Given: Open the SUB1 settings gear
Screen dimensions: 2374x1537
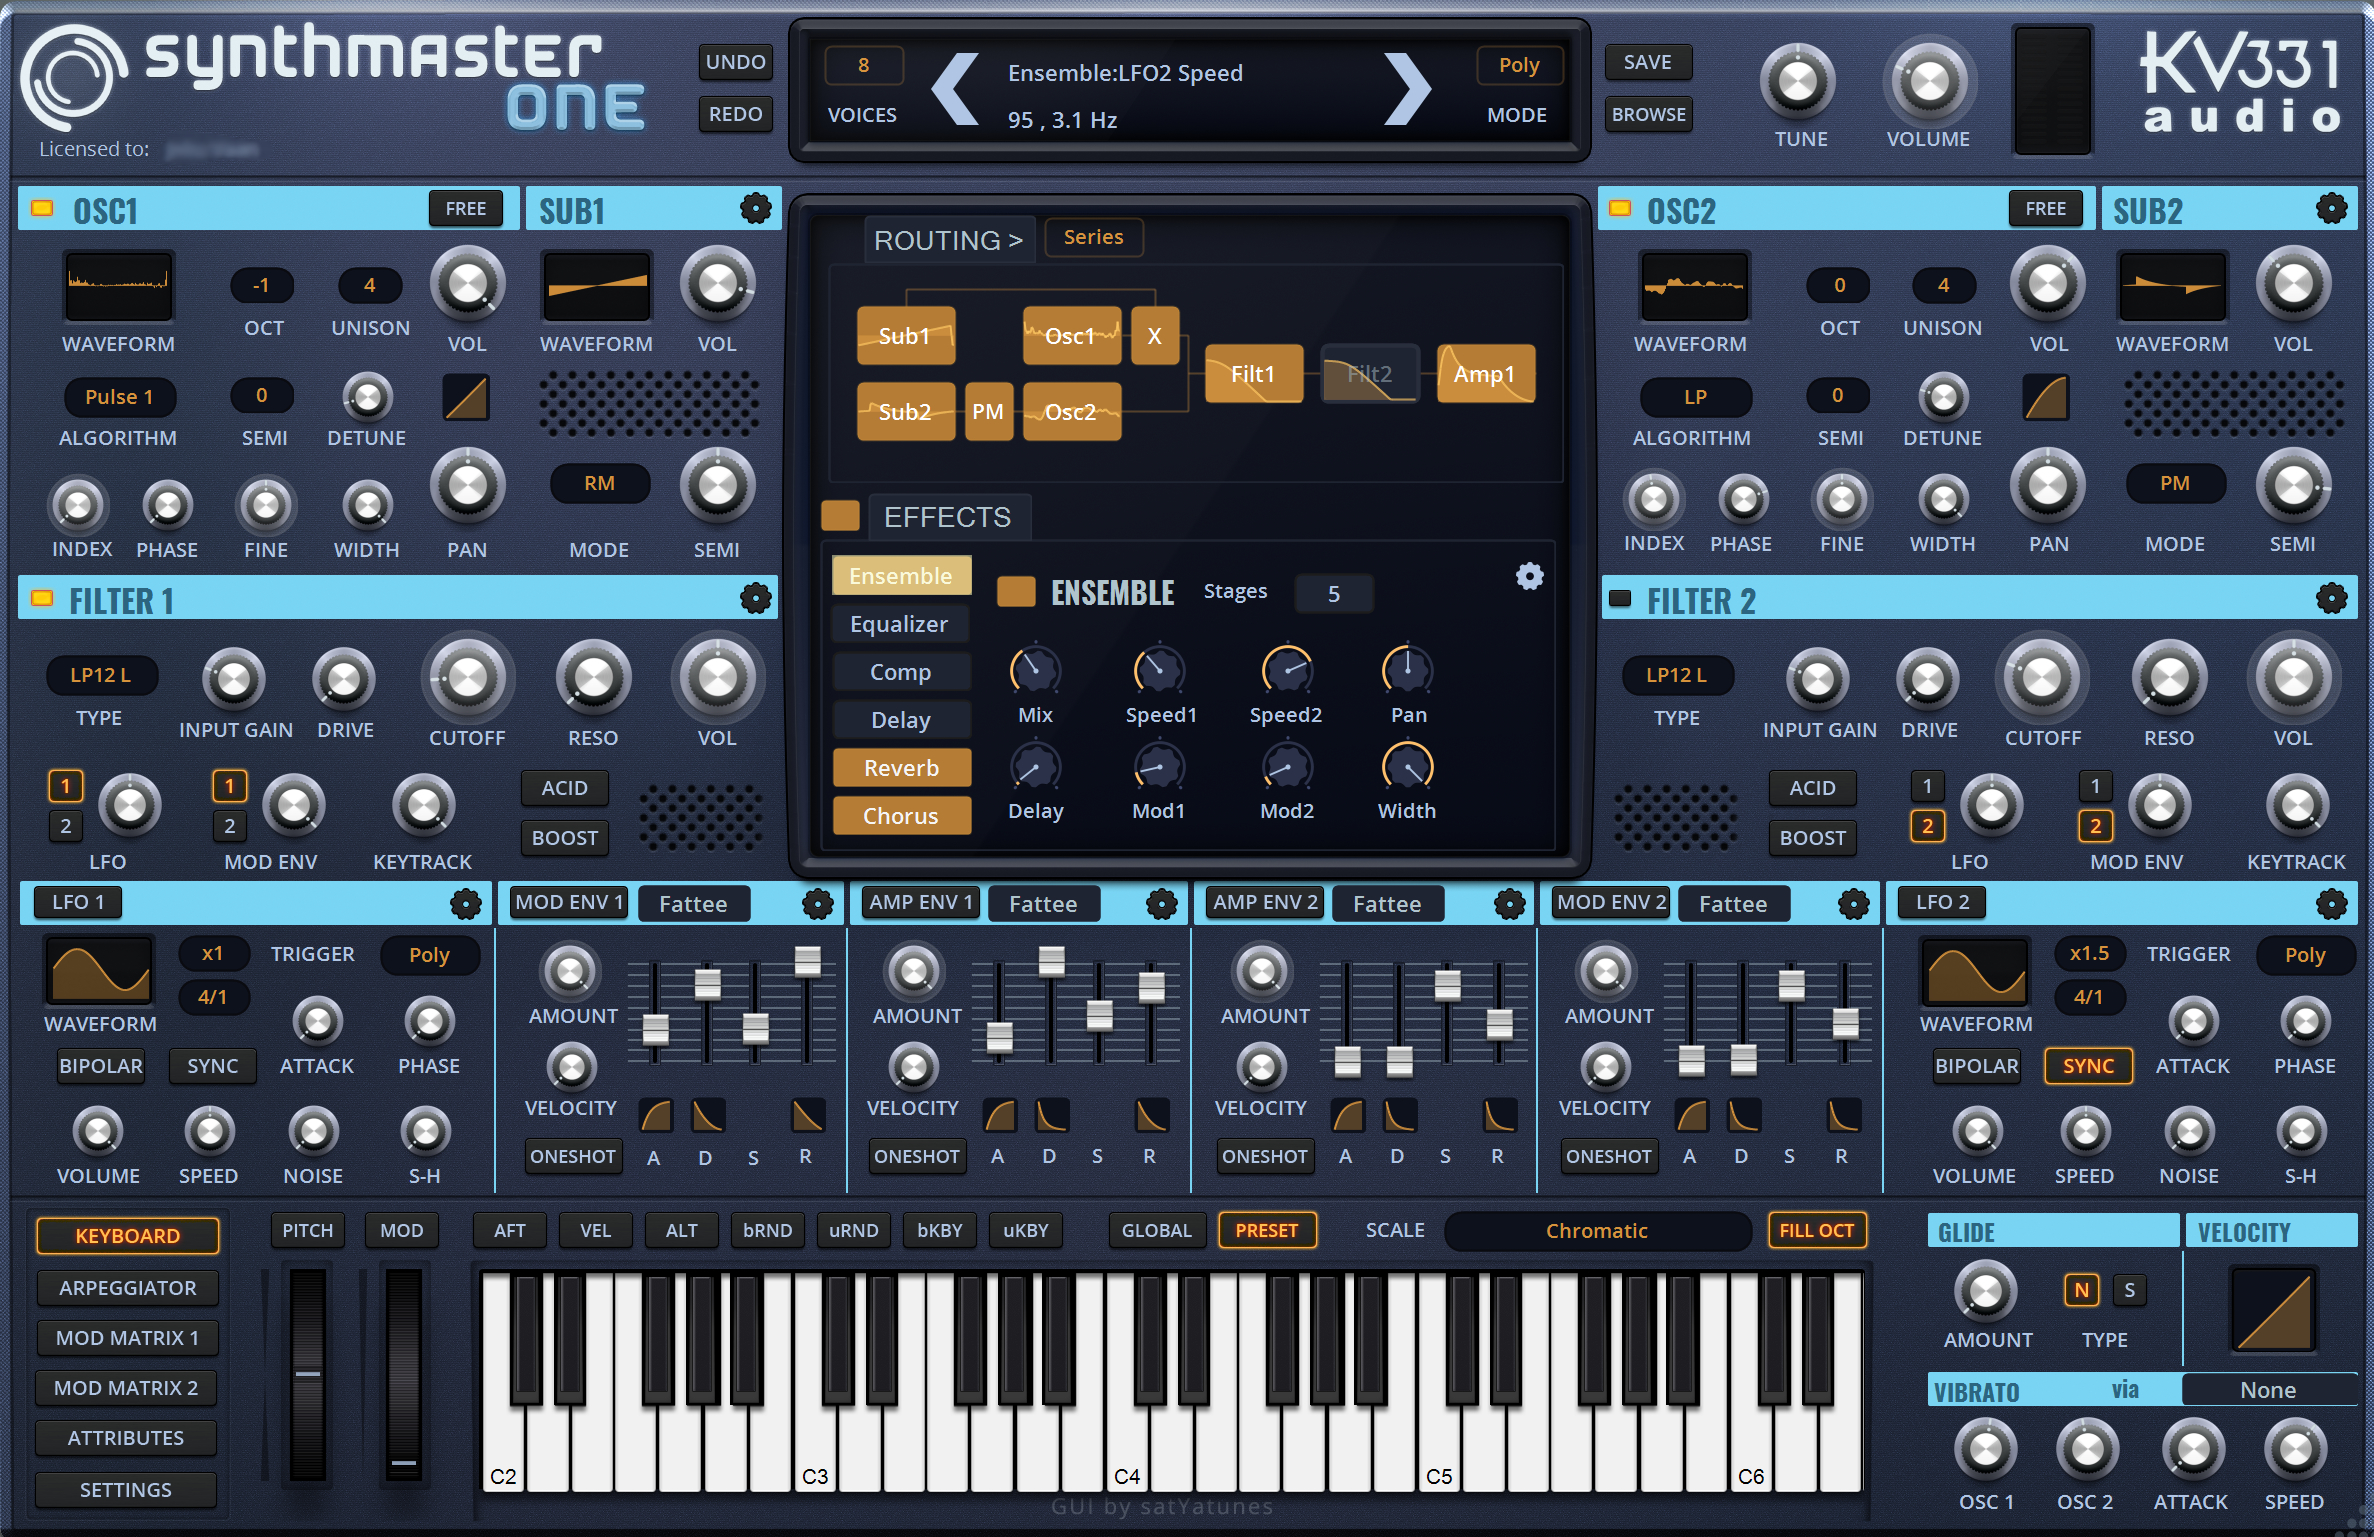Looking at the screenshot, I should pyautogui.click(x=755, y=209).
